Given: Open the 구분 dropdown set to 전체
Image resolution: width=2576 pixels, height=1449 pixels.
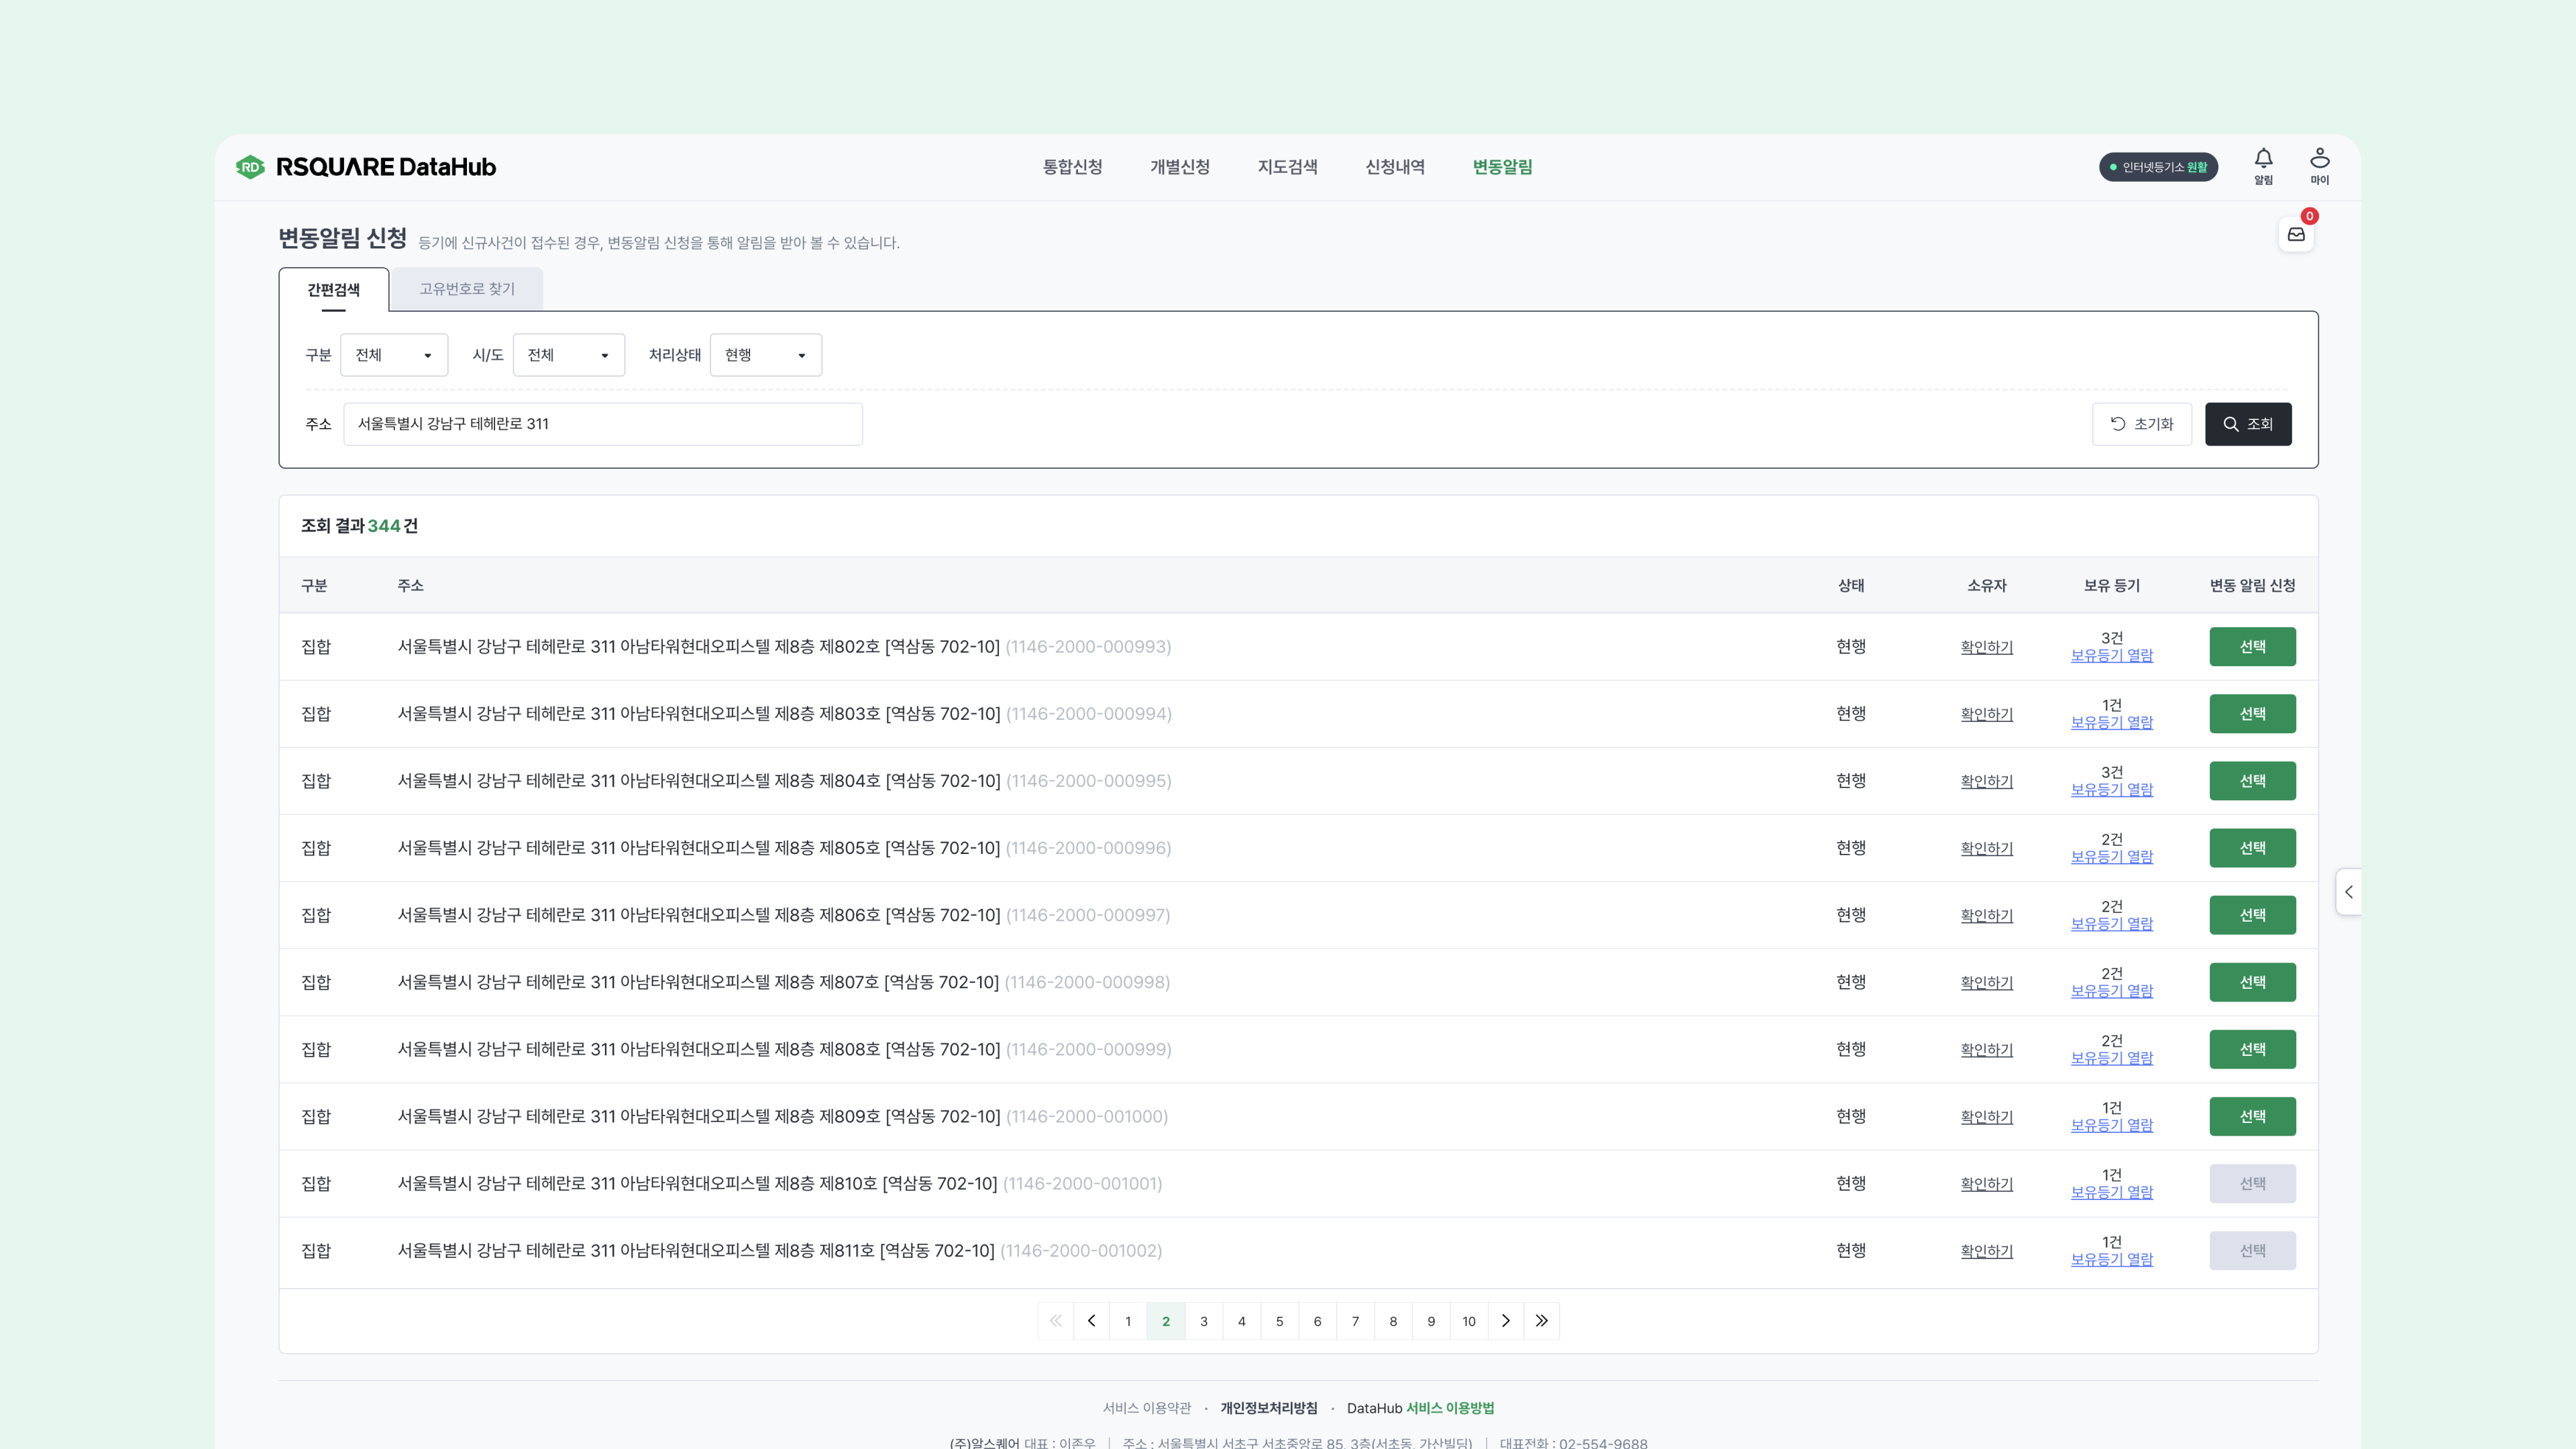Looking at the screenshot, I should 394,355.
